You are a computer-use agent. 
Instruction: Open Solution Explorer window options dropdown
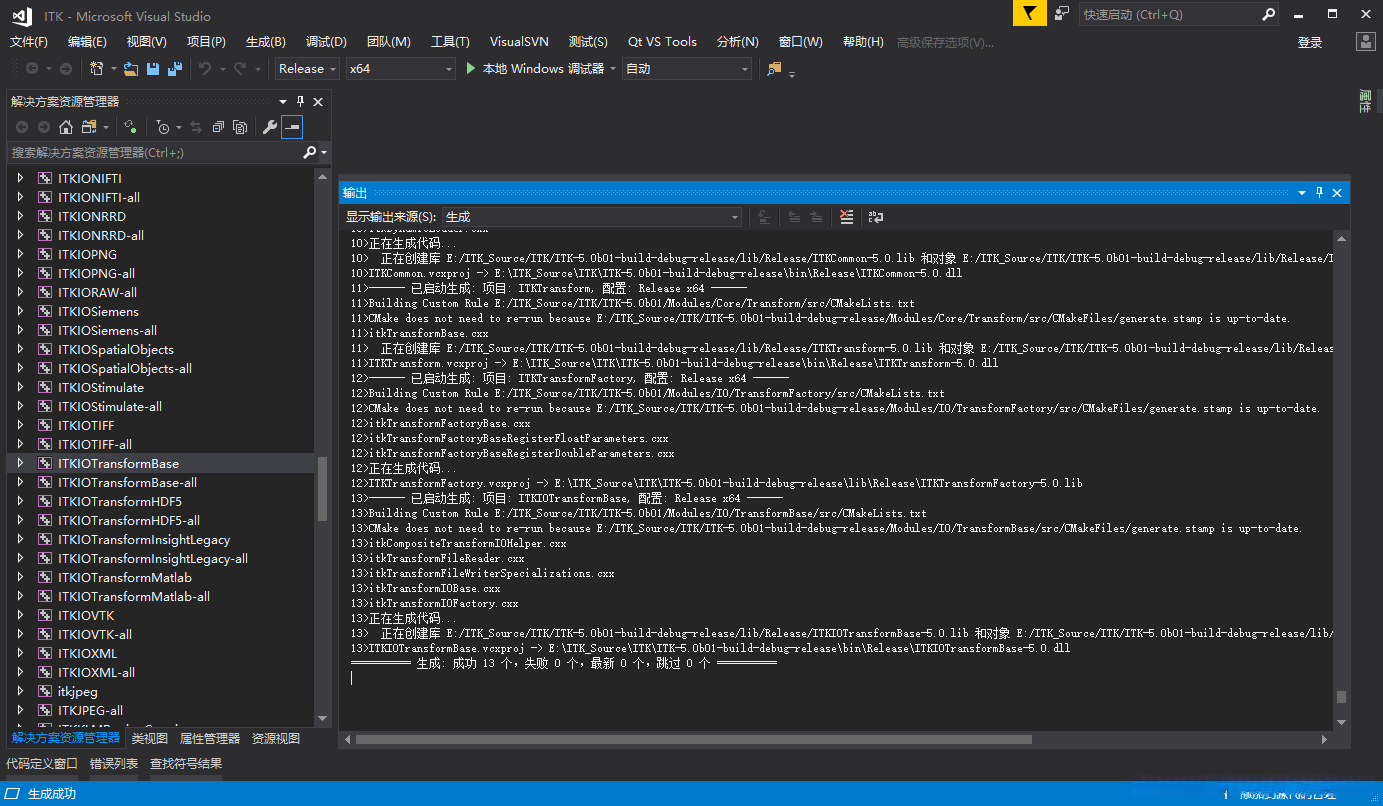[x=283, y=101]
